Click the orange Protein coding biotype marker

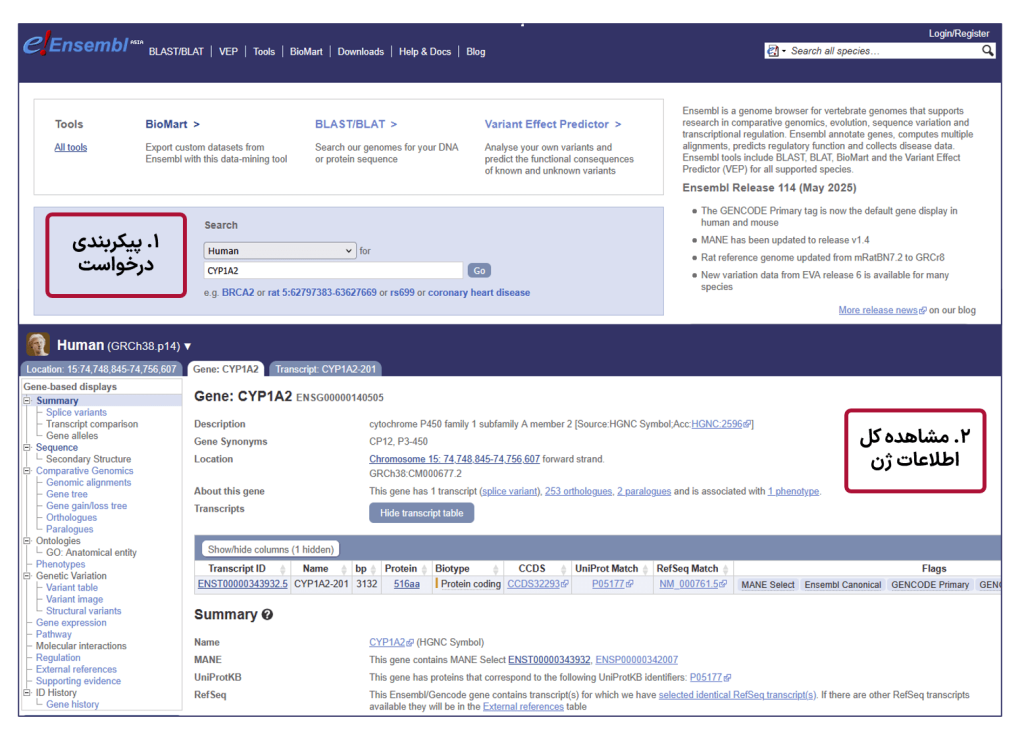[x=436, y=584]
